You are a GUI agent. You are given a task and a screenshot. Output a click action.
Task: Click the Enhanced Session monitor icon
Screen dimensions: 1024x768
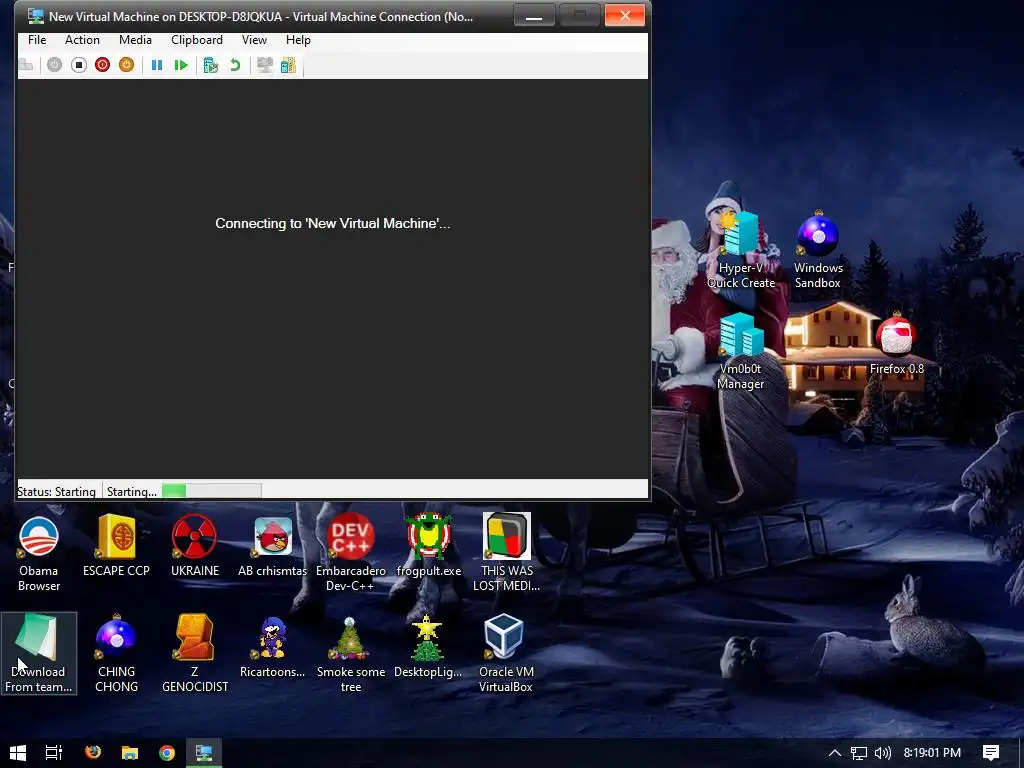click(x=264, y=65)
